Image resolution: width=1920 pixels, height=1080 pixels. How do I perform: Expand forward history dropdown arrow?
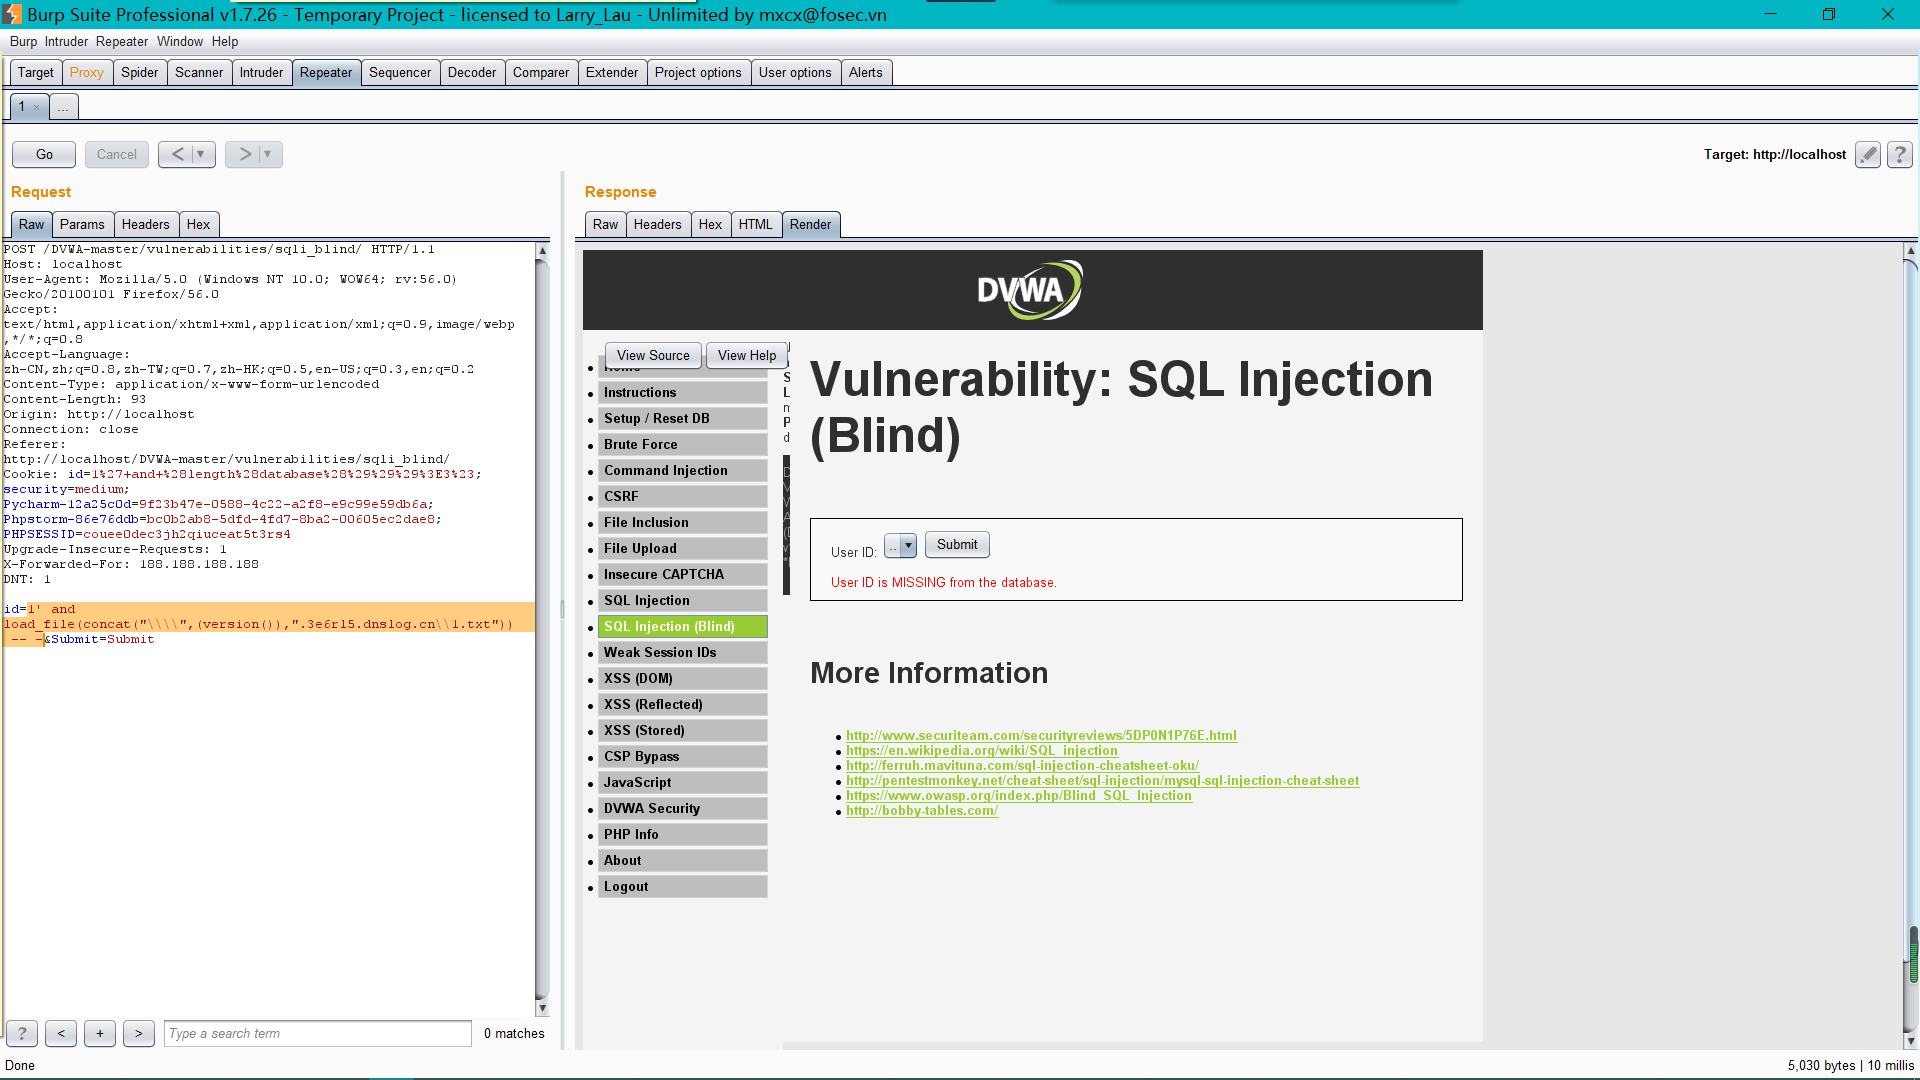[x=268, y=154]
